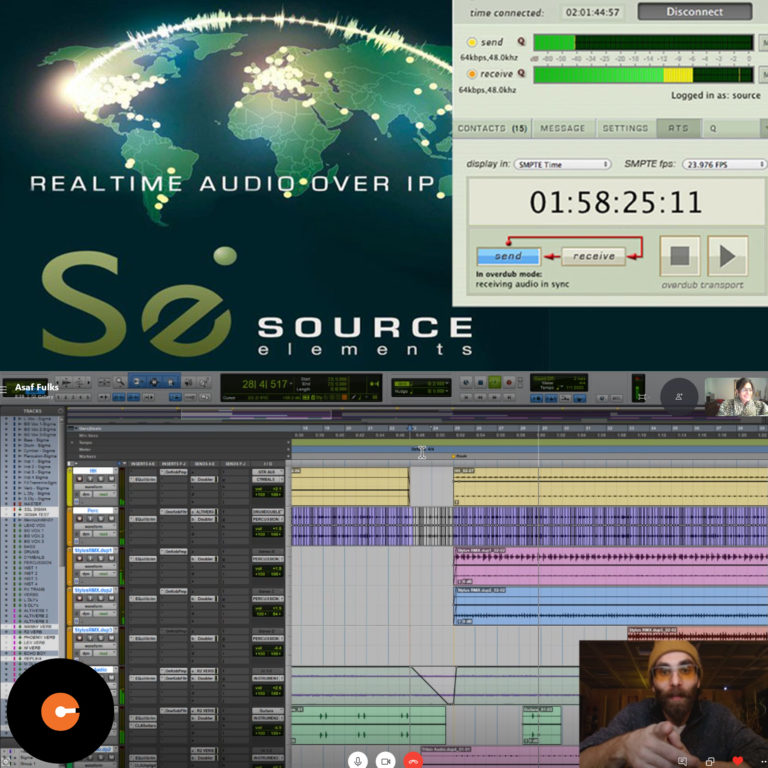The image size is (768, 768).
Task: Click the green Play button in Pro Tools transport
Action: (495, 382)
